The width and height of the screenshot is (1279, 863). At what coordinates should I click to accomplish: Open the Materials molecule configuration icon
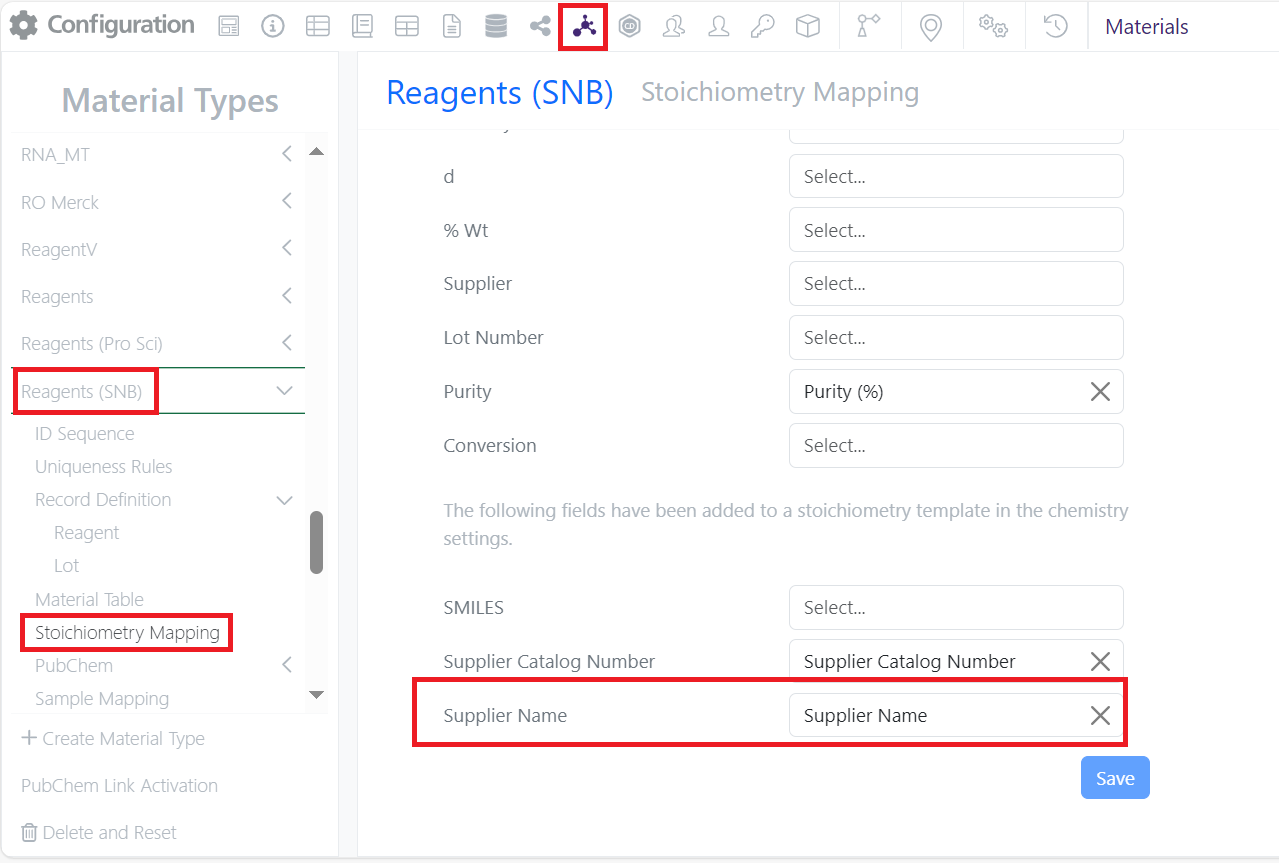click(x=583, y=25)
